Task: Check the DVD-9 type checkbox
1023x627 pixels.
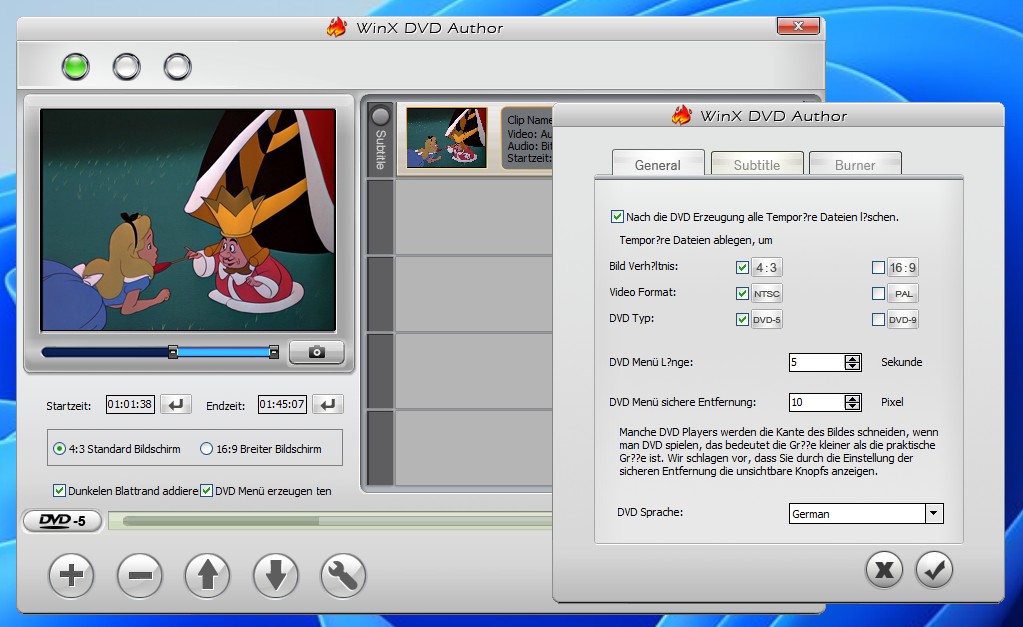Action: click(878, 320)
